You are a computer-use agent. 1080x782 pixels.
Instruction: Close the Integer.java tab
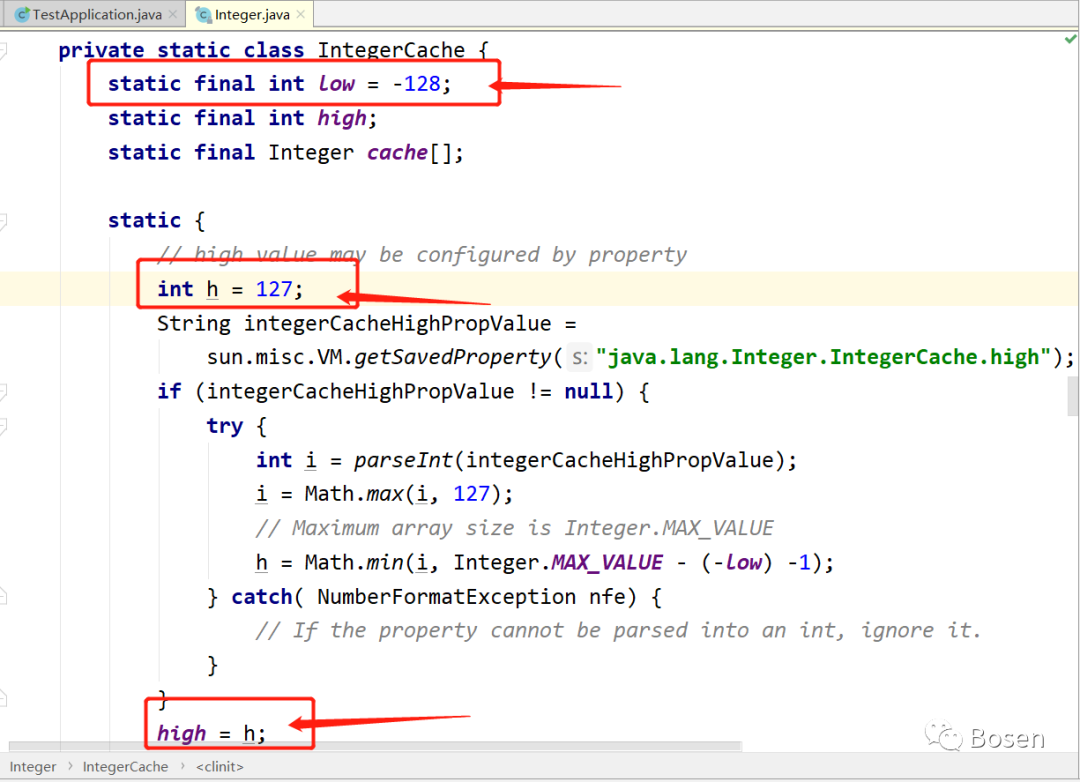pyautogui.click(x=300, y=14)
